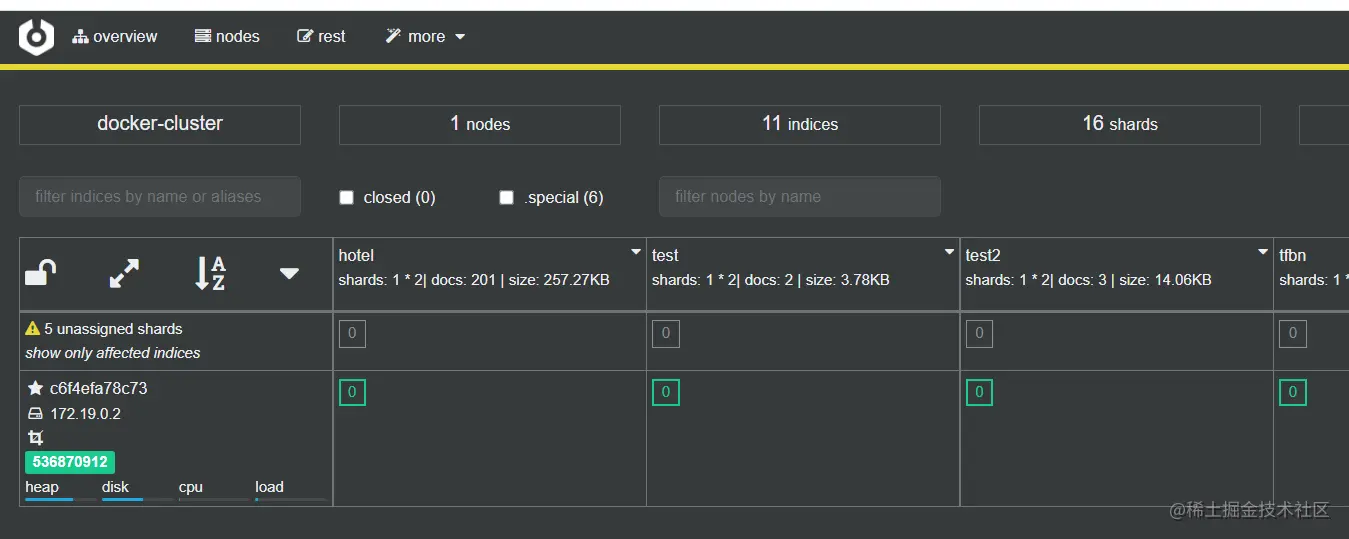The height and width of the screenshot is (539, 1349).
Task: Expand the more dropdown menu
Action: tap(425, 37)
